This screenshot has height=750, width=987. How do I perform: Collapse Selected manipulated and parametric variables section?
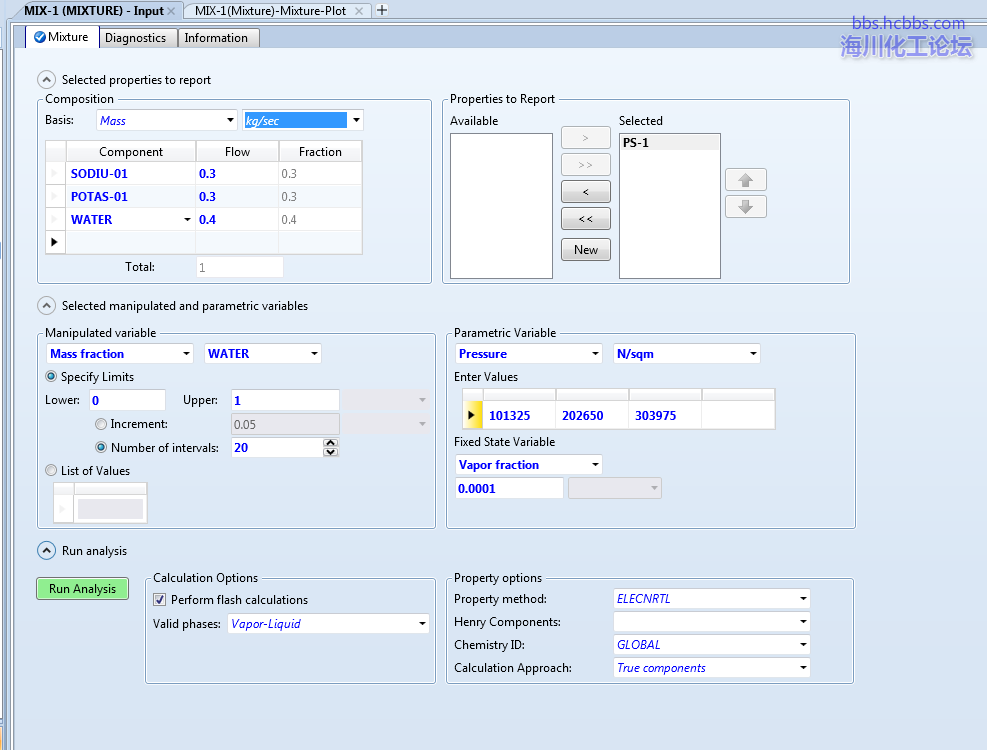tap(47, 306)
